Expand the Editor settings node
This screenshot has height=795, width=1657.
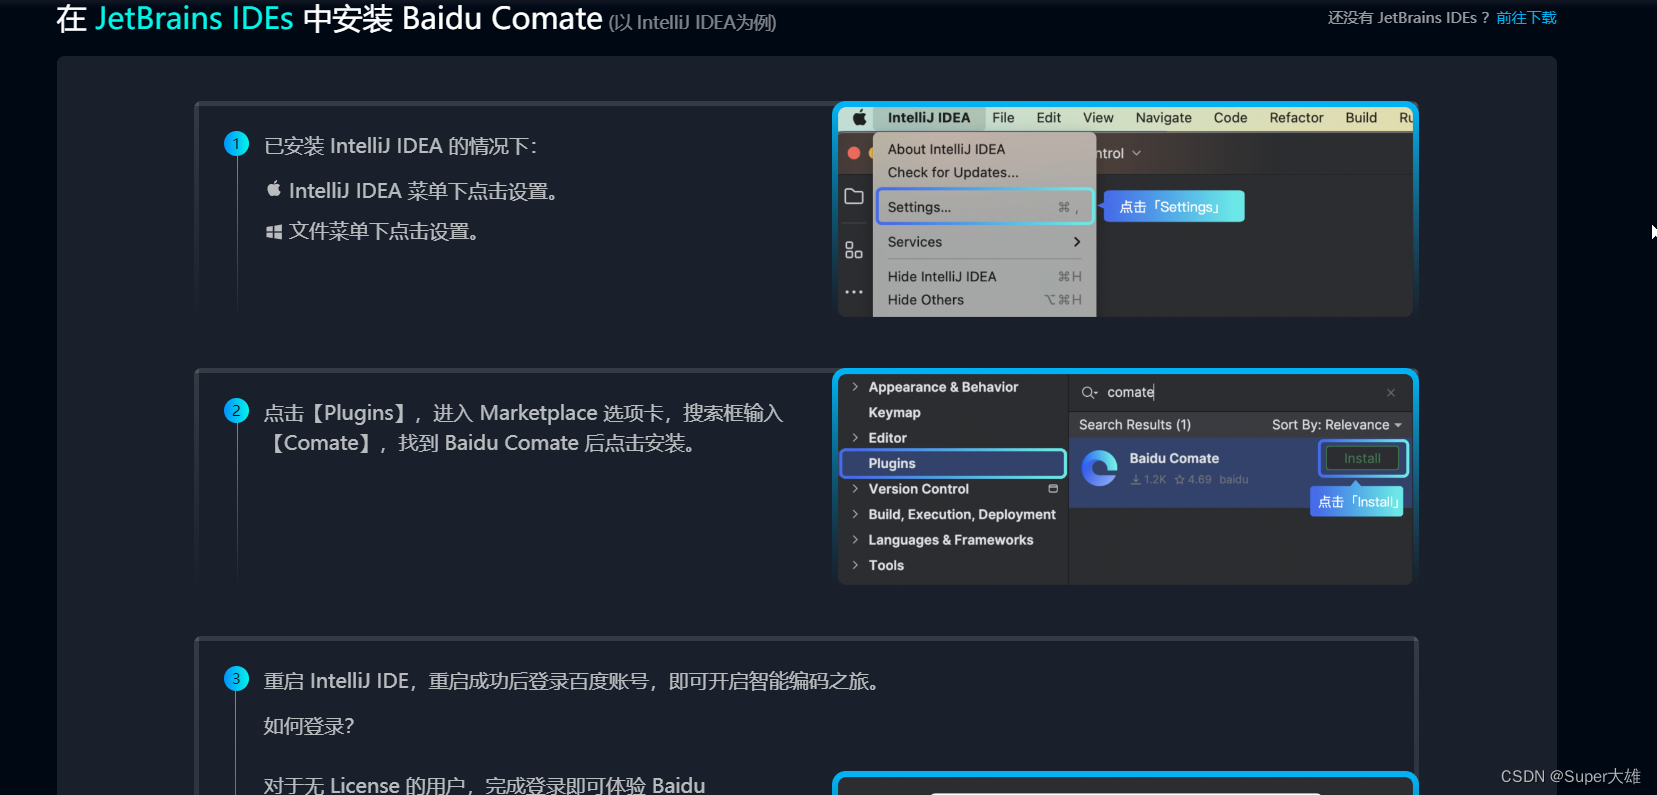point(855,438)
